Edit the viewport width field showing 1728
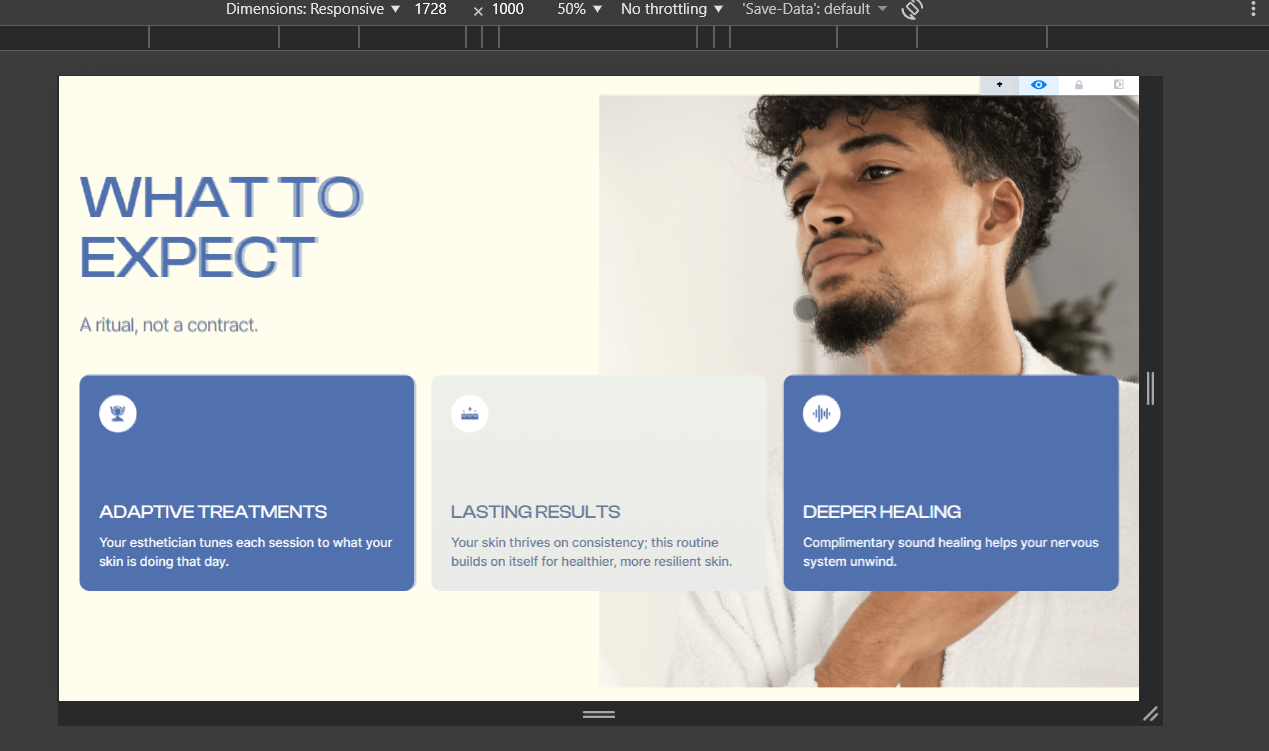 click(430, 9)
